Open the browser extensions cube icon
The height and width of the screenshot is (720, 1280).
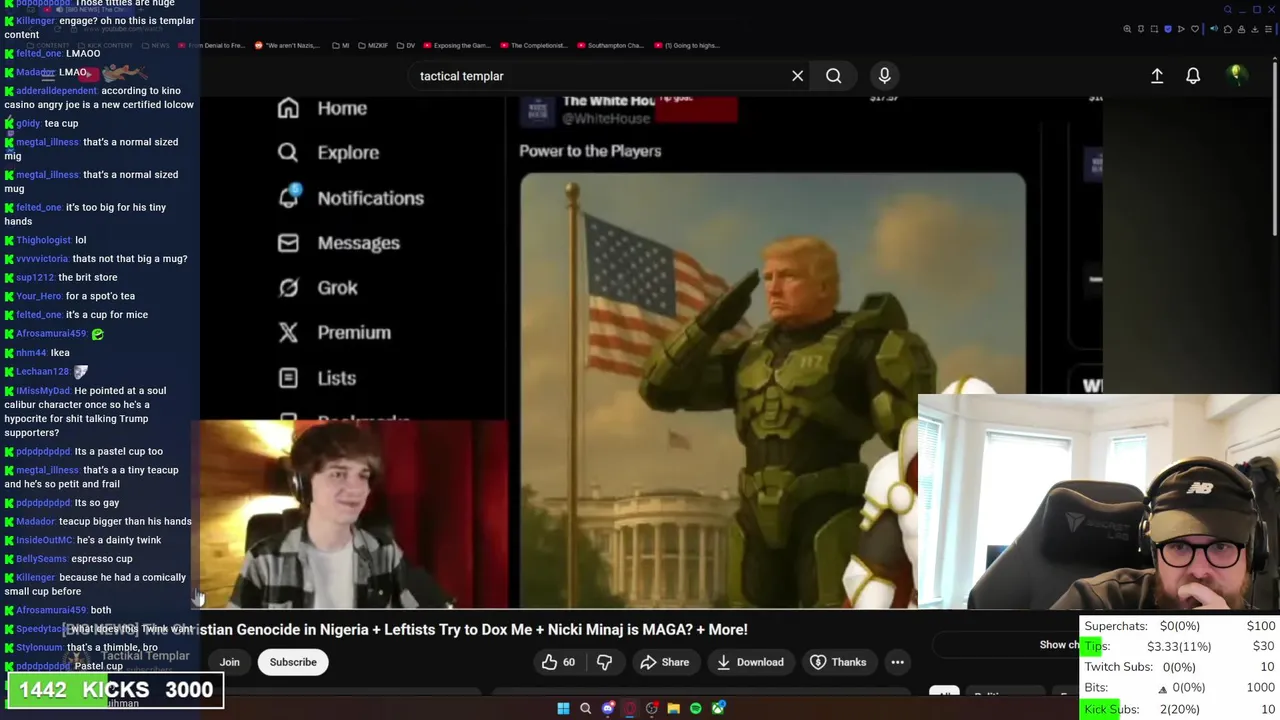1228,29
